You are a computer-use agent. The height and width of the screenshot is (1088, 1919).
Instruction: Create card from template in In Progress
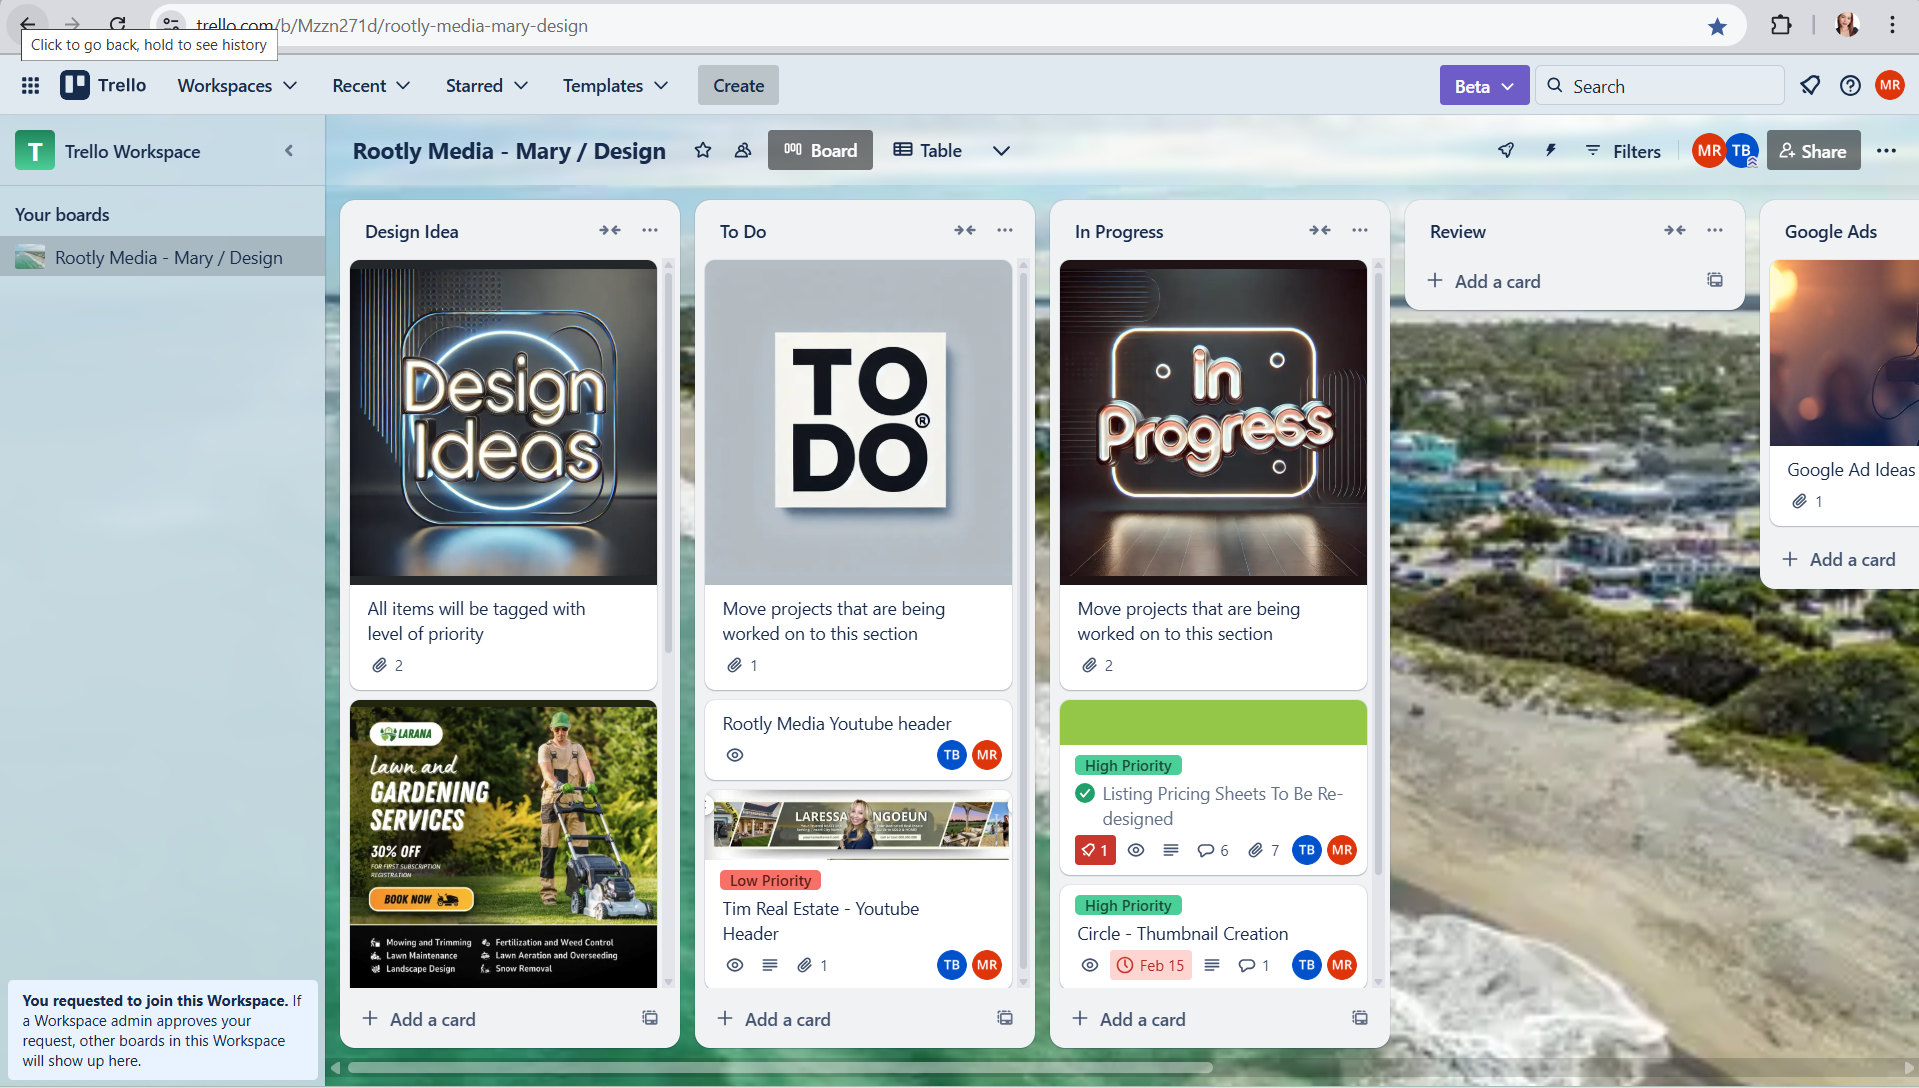tap(1360, 1019)
